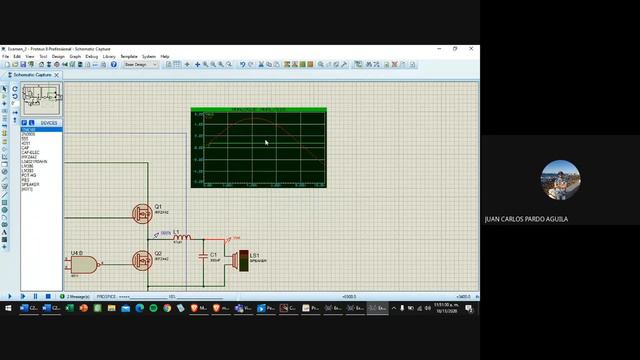Open the Design menu
The height and width of the screenshot is (360, 640).
click(x=58, y=57)
